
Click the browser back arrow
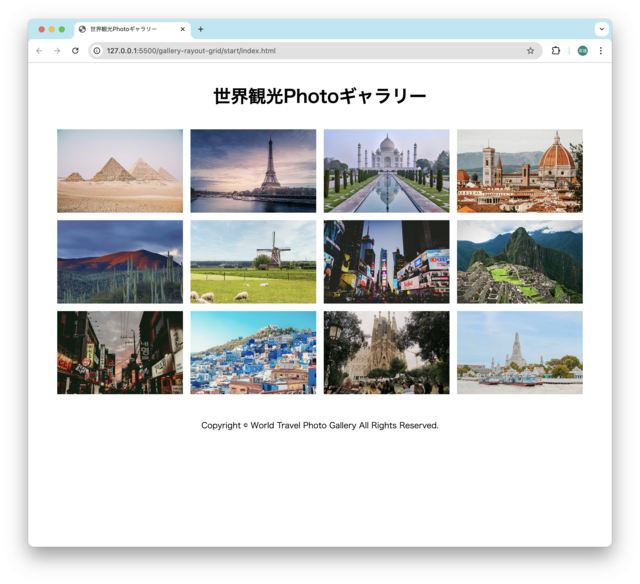click(x=39, y=51)
